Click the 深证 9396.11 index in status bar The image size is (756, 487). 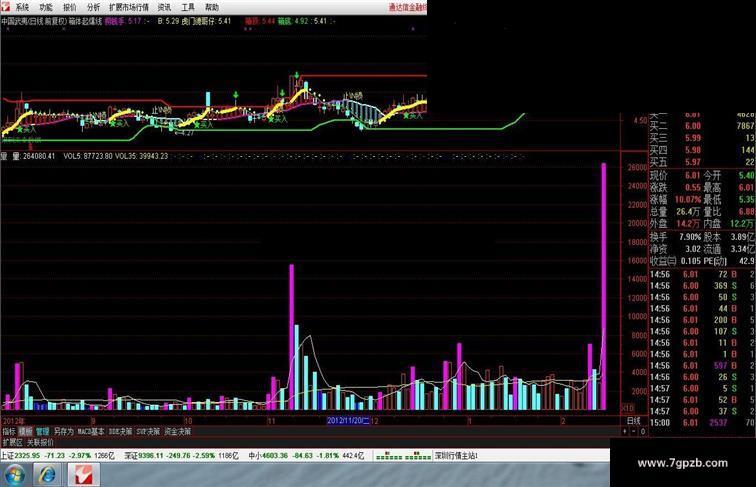(181, 456)
